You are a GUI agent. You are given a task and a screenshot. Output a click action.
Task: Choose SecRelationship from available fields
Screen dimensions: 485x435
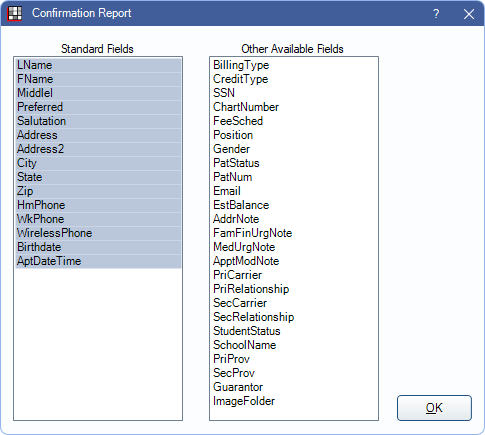294,317
